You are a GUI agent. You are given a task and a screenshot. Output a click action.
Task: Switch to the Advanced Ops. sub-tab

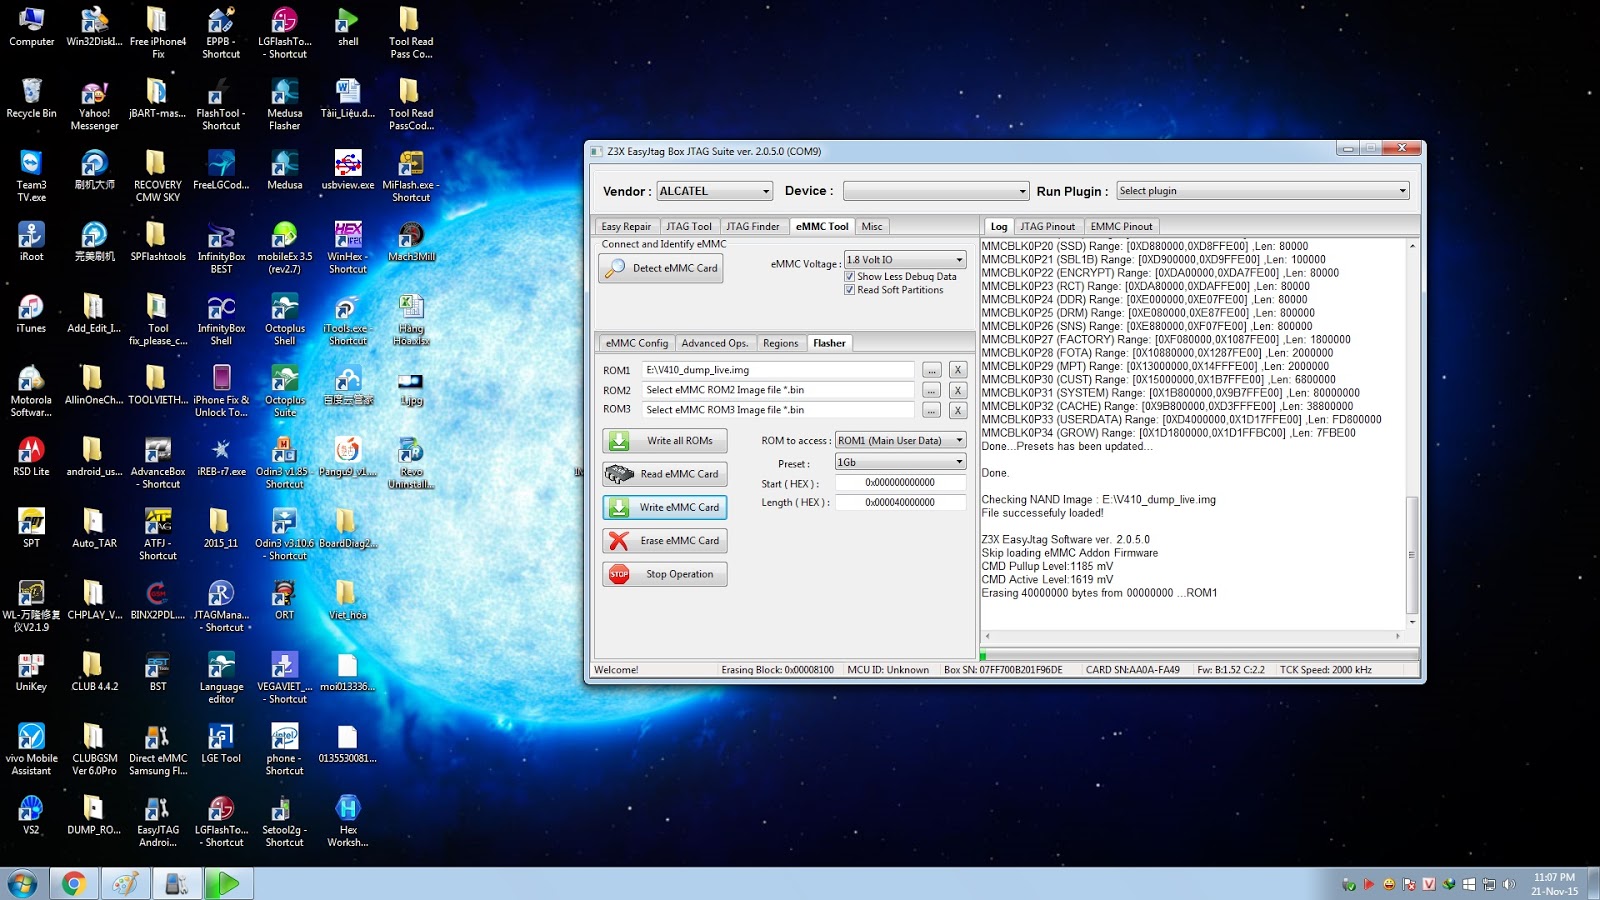click(715, 343)
